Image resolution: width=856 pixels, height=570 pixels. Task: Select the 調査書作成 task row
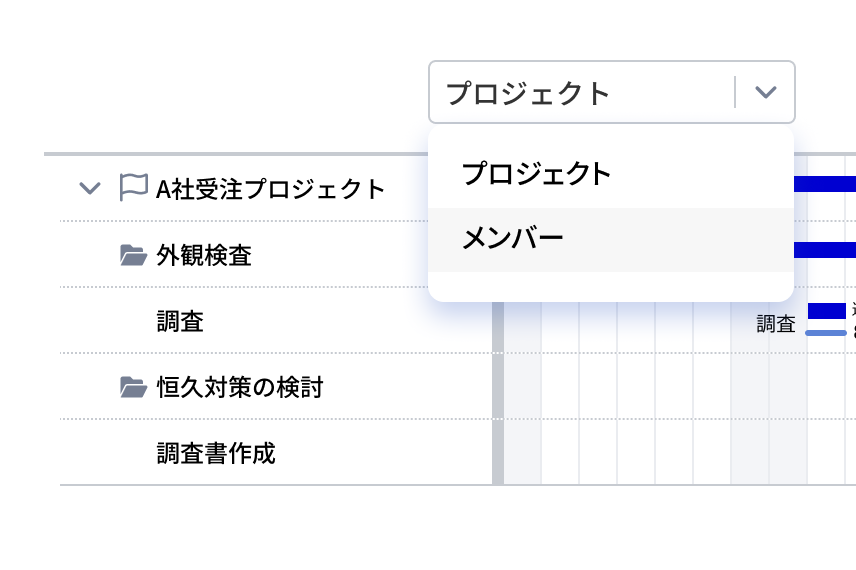215,453
